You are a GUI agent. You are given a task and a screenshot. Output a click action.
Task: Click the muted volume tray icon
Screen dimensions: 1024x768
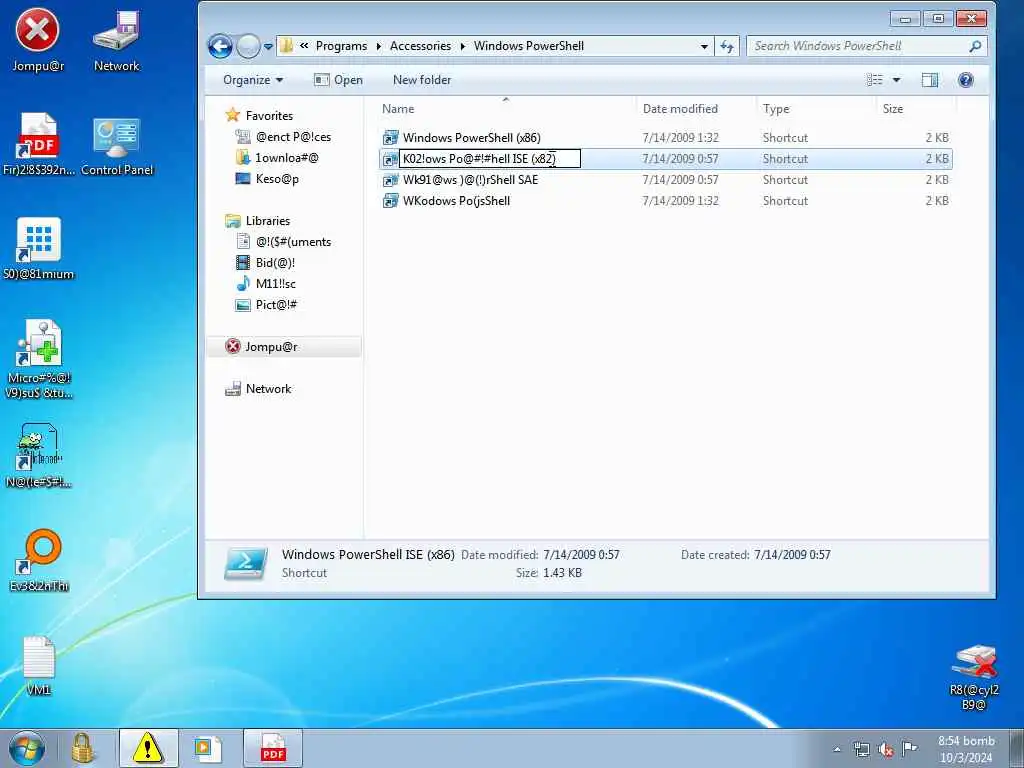886,749
